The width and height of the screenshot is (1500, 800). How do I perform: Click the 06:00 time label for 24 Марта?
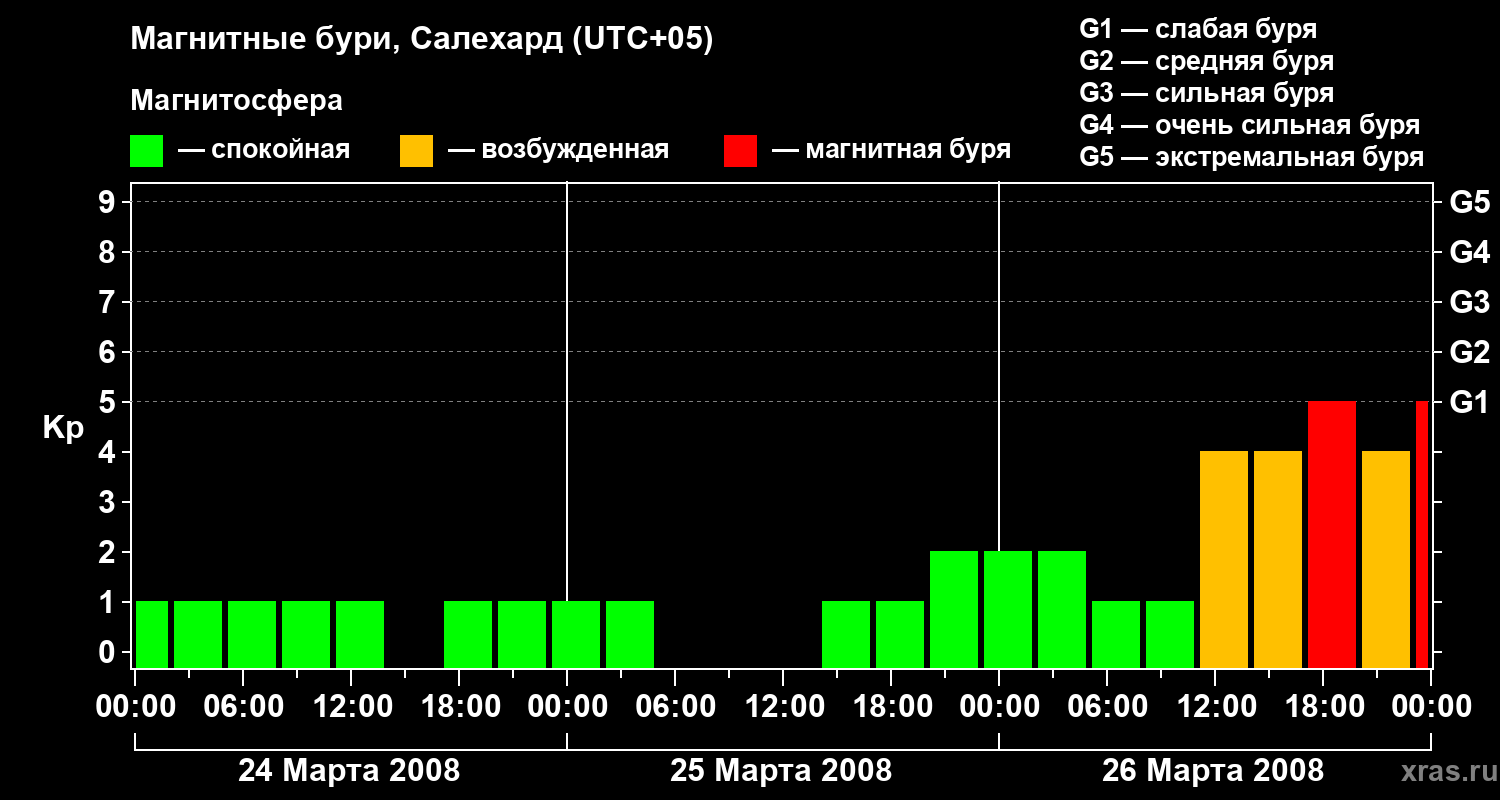pos(243,706)
